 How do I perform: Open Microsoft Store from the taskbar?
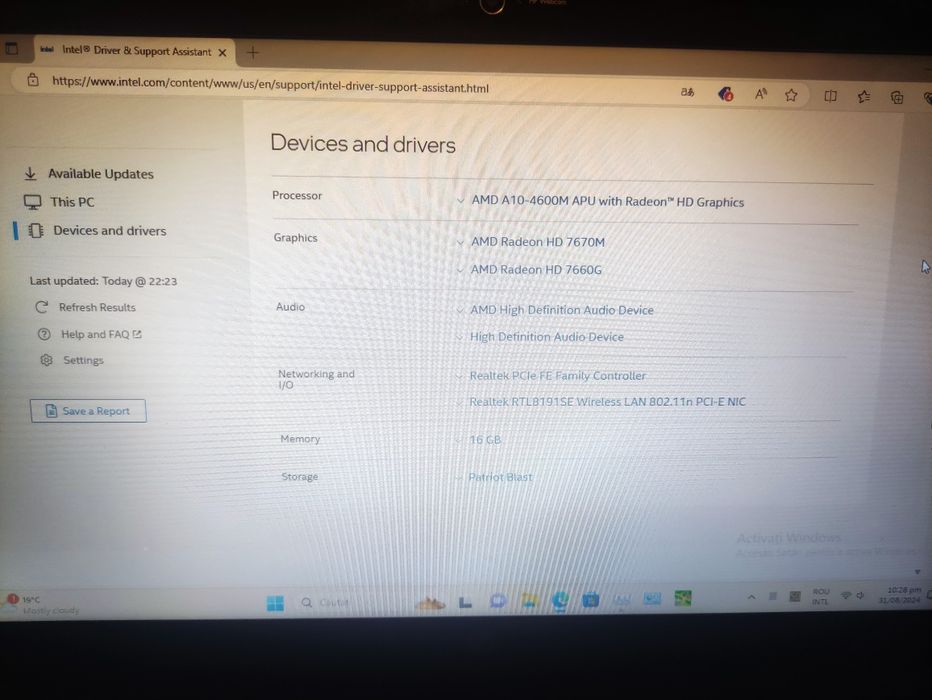[590, 600]
